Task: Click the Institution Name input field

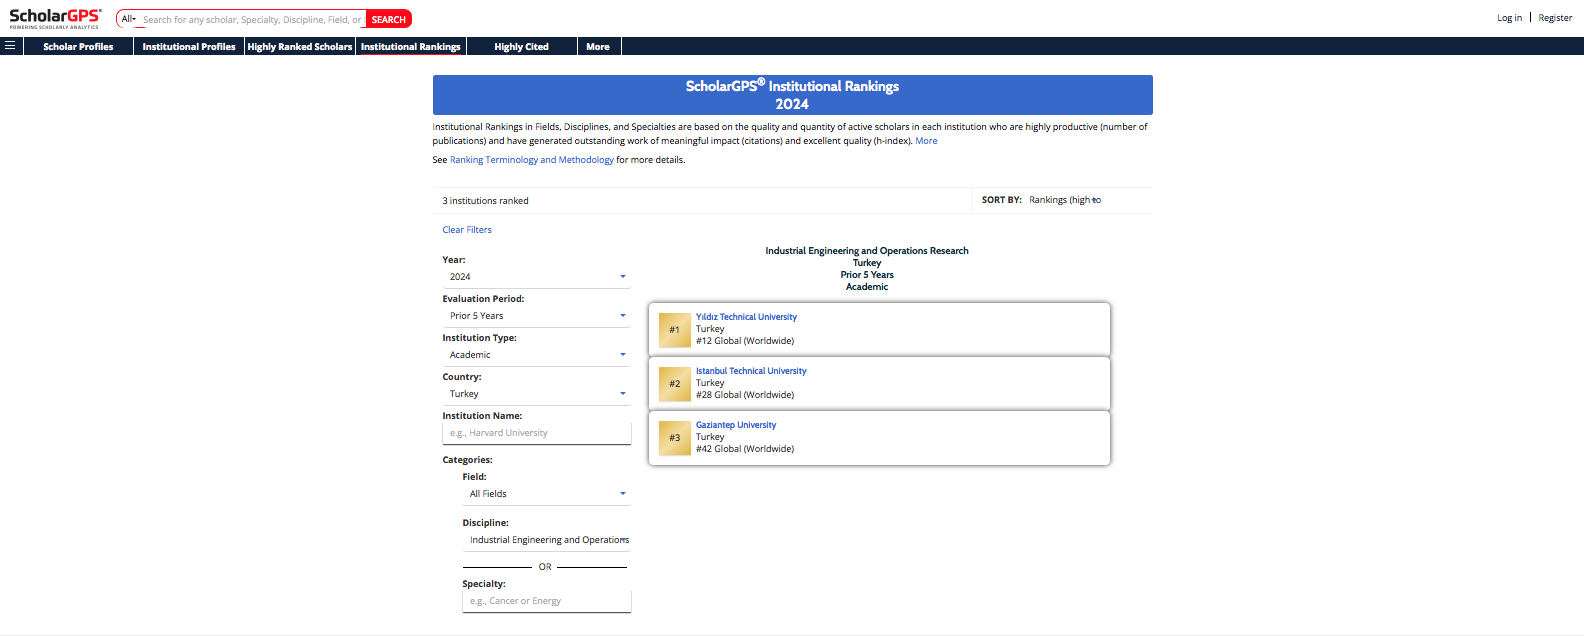Action: [536, 433]
